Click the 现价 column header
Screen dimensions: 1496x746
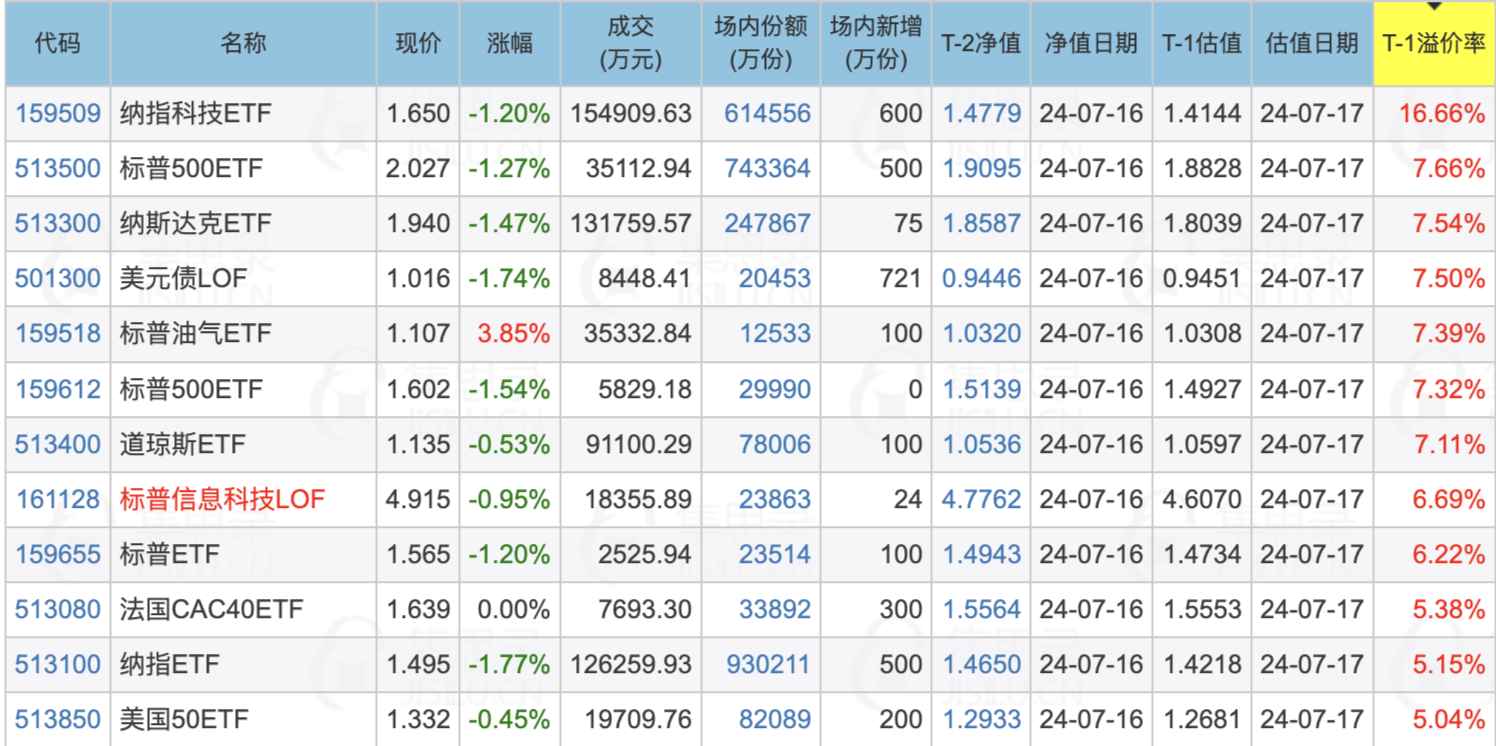[417, 43]
